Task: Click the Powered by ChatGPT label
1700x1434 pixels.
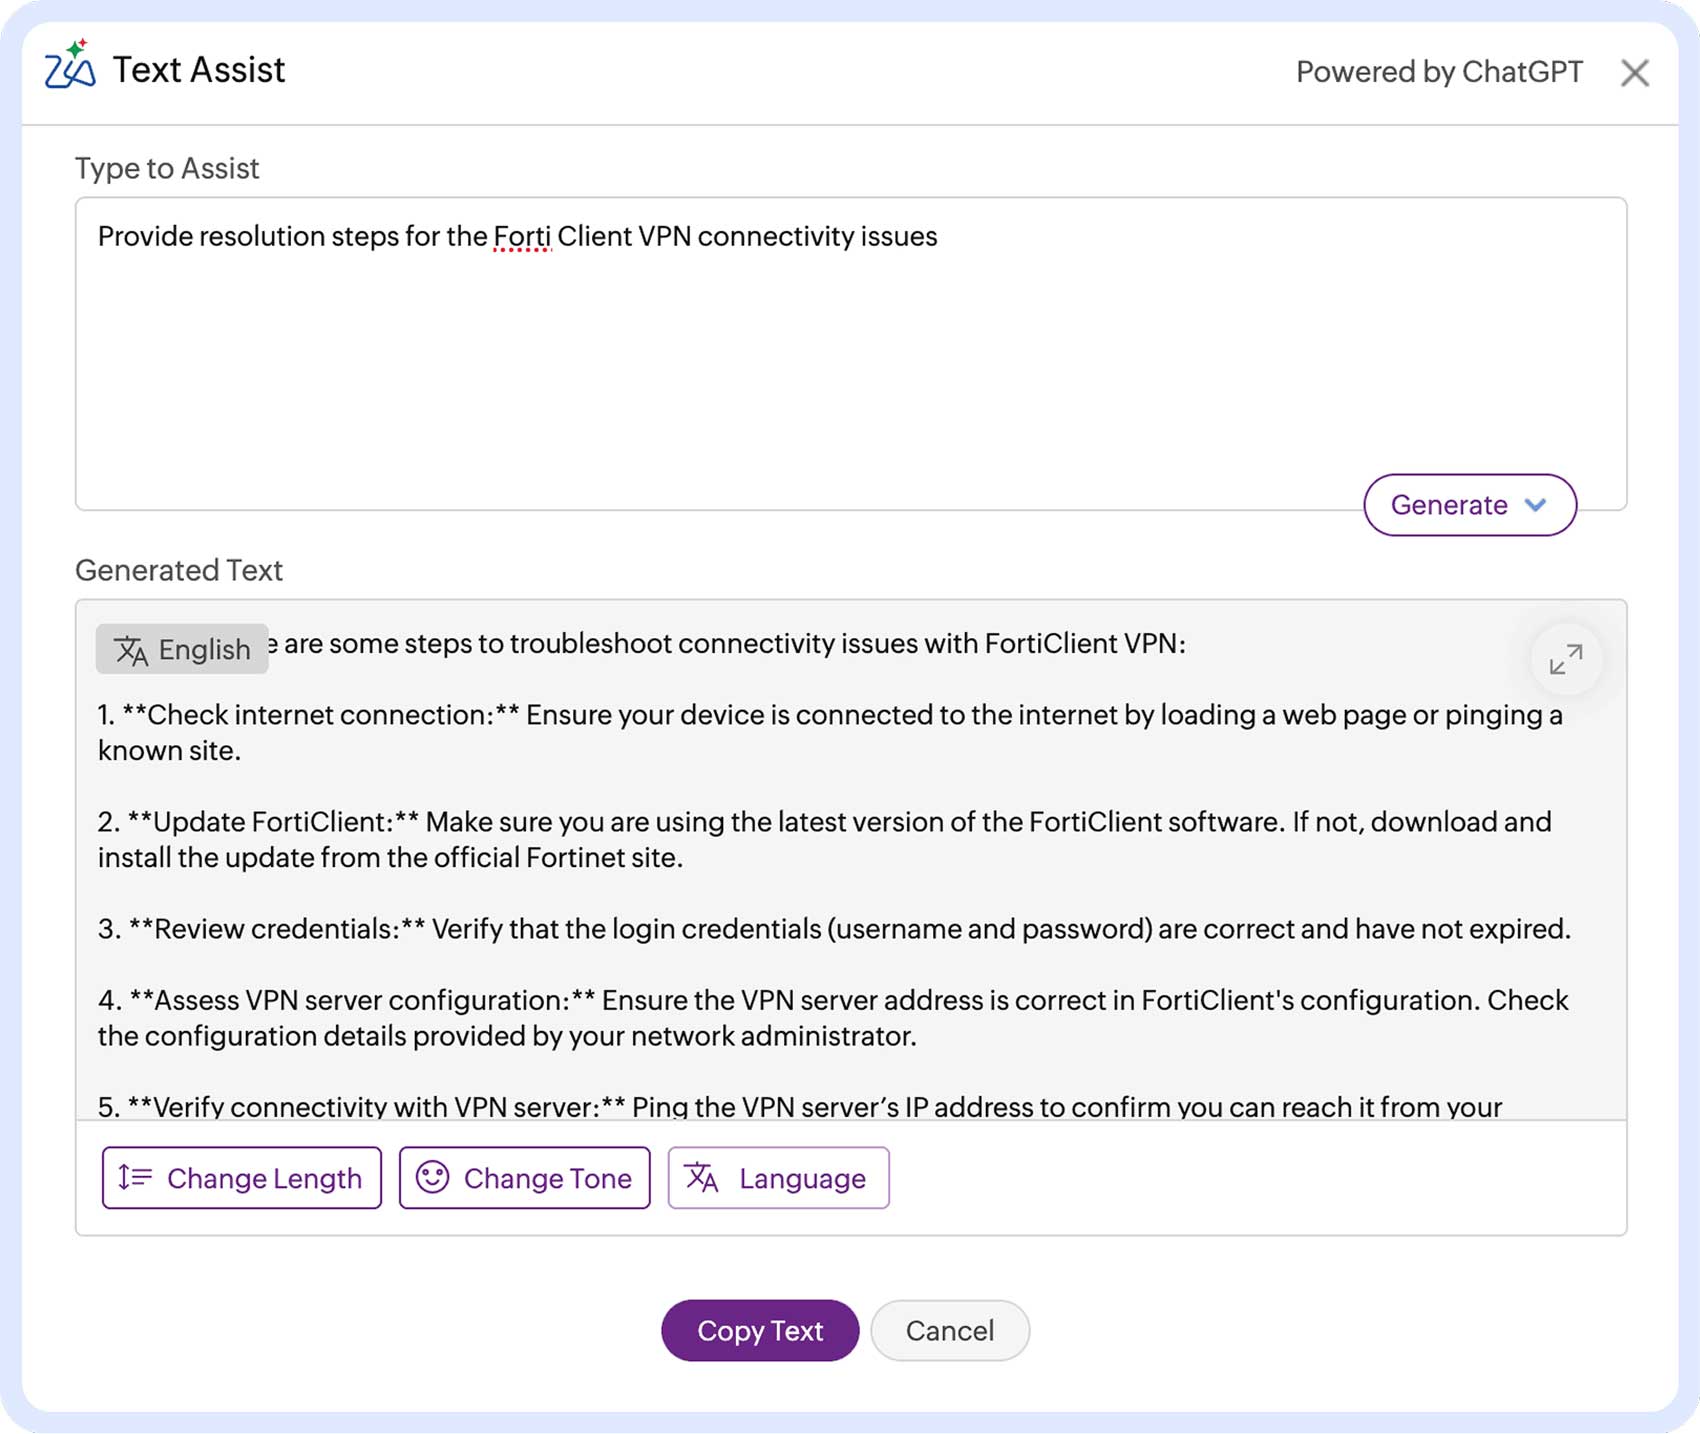Action: click(x=1439, y=72)
